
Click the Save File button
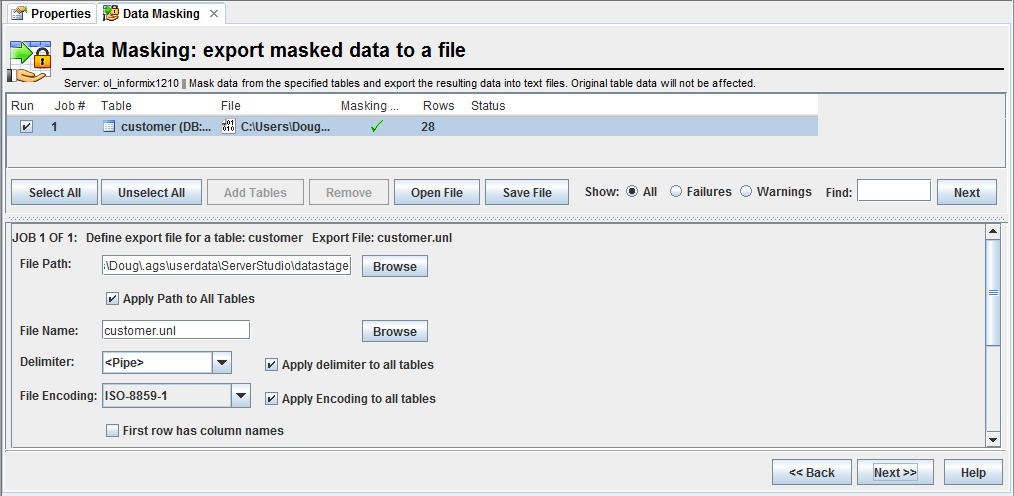(x=526, y=193)
